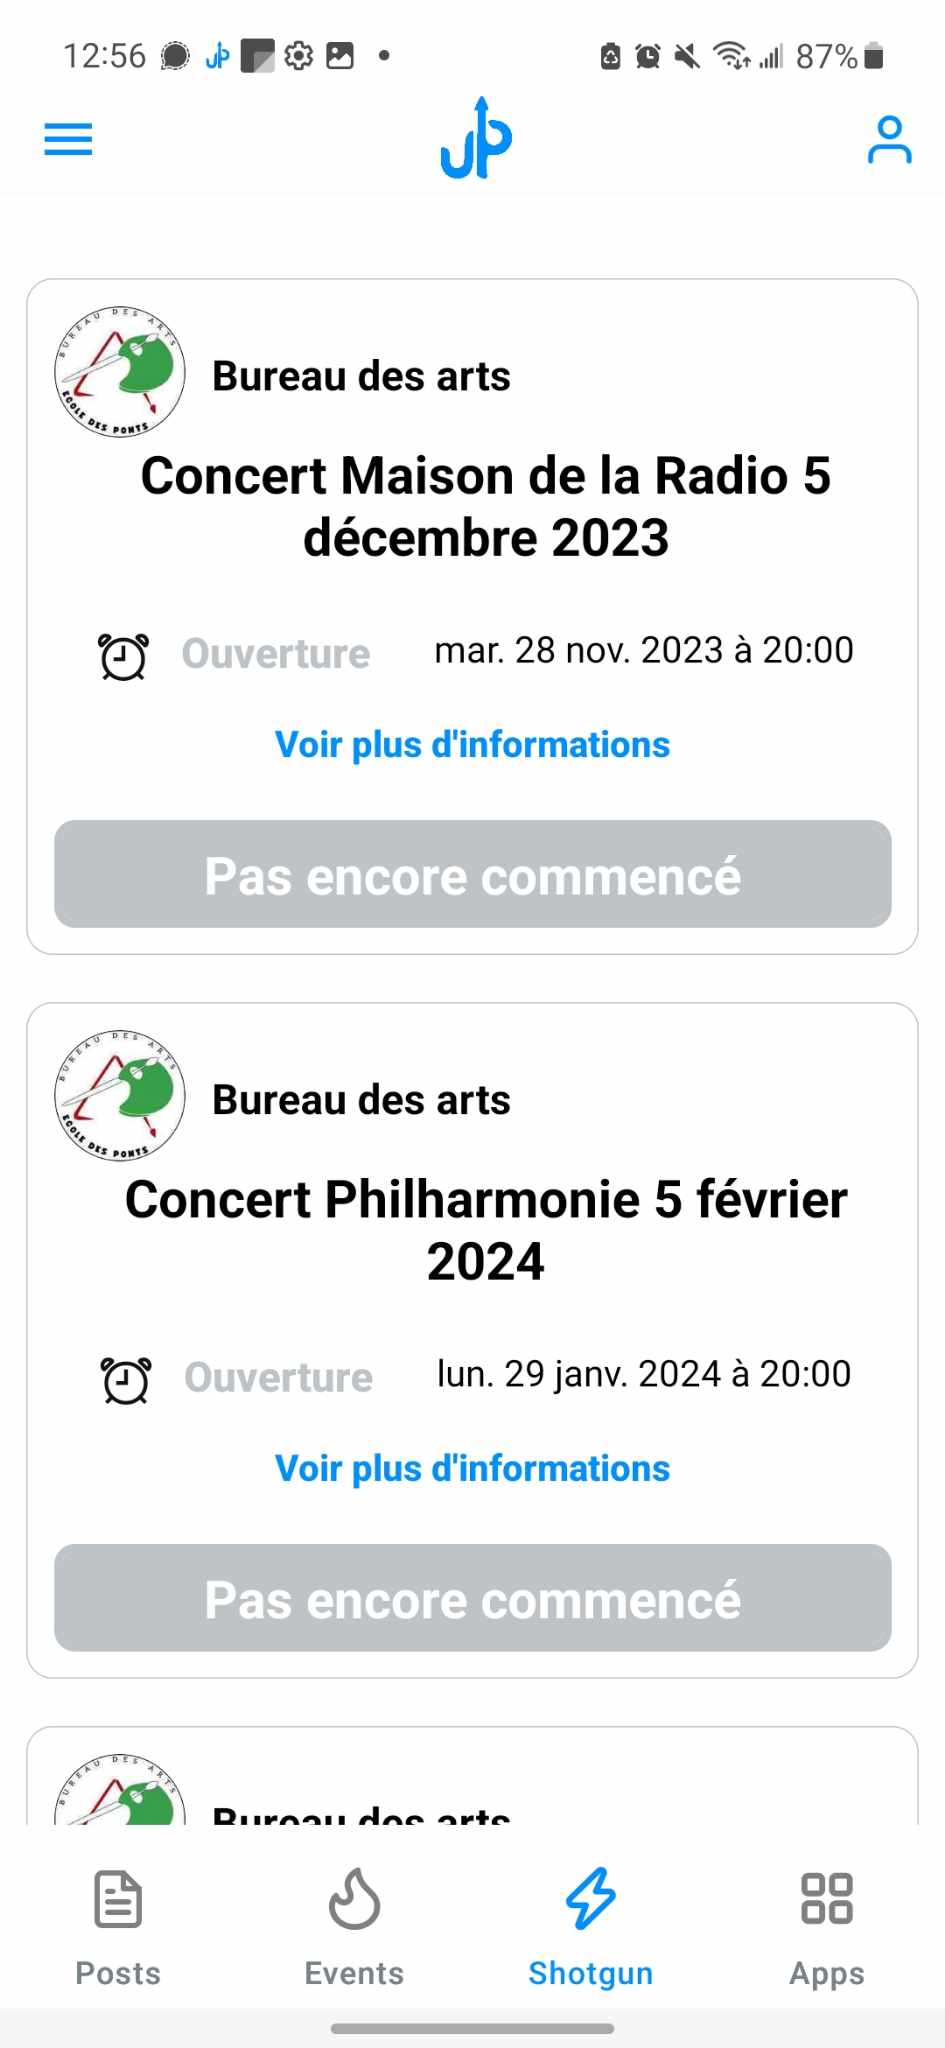Tap the Posts document icon
Screen dimensions: 945x2048
118,1898
